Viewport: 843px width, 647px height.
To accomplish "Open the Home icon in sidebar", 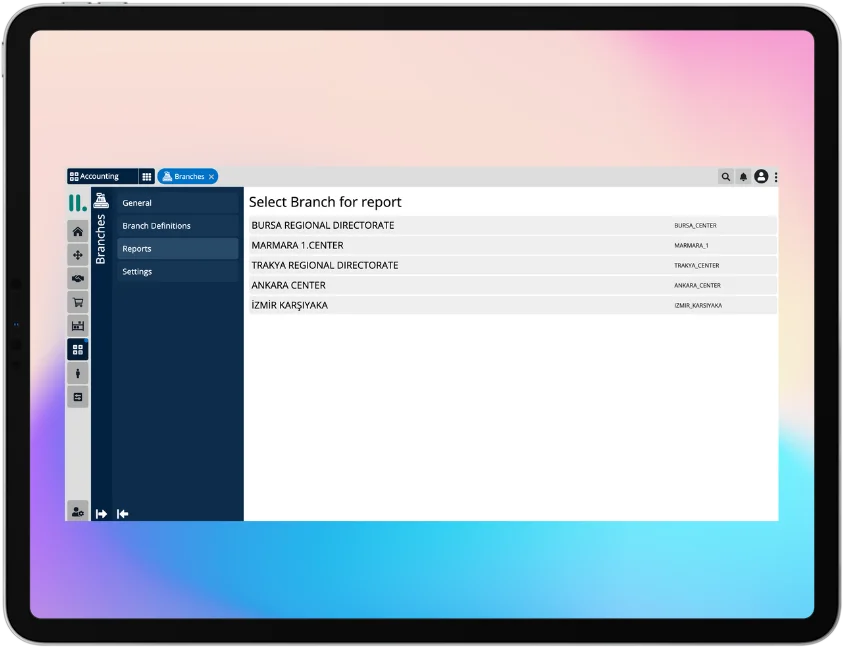I will pos(77,231).
